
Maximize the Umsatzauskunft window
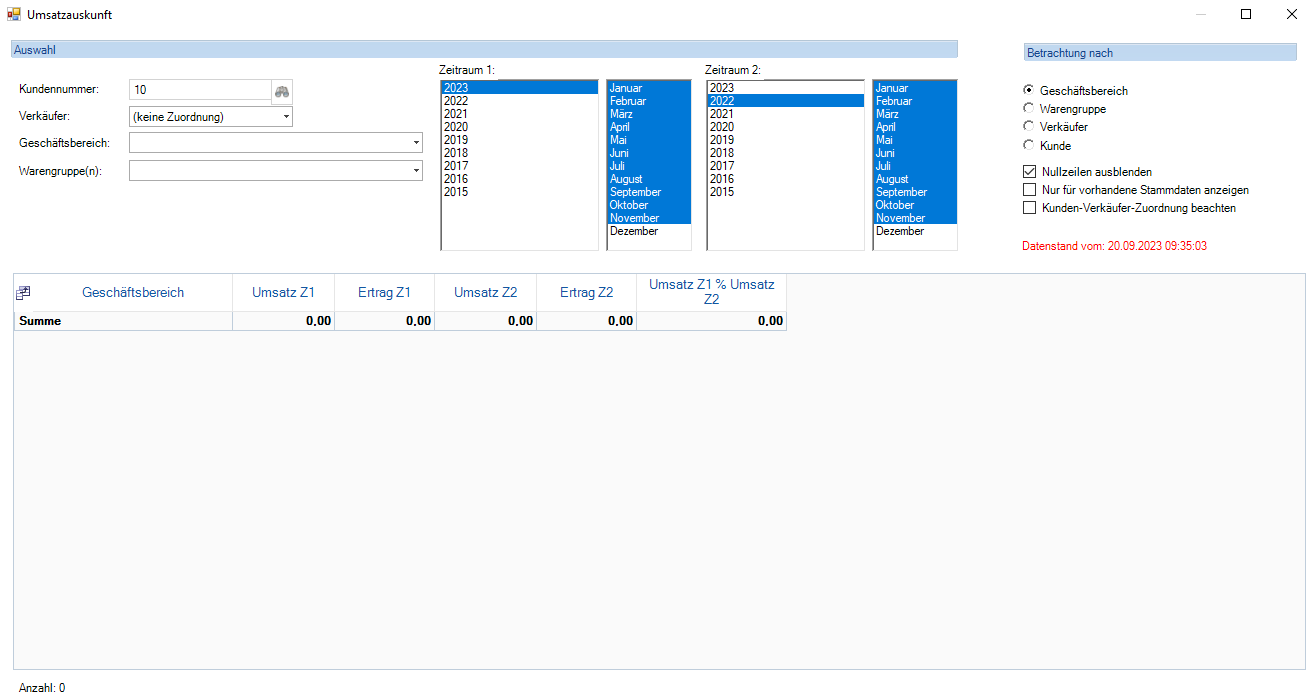pyautogui.click(x=1245, y=14)
